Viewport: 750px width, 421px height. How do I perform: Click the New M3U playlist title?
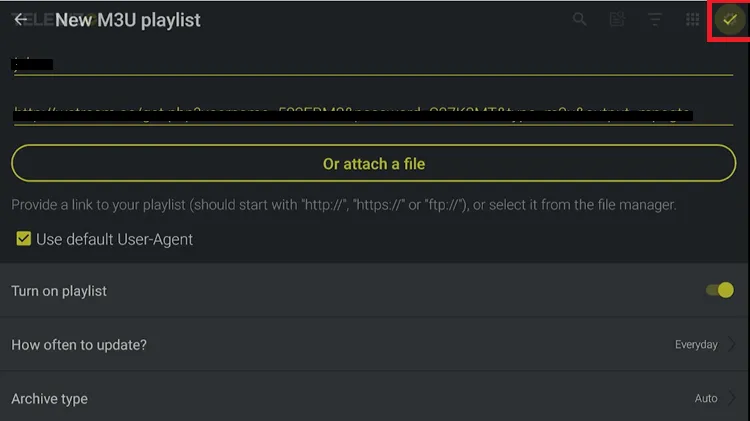coord(128,20)
